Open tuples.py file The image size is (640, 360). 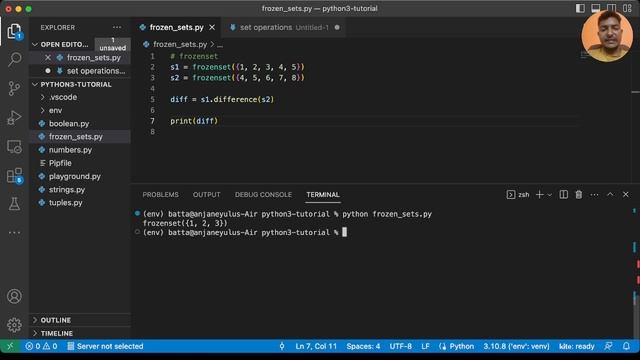tap(65, 203)
